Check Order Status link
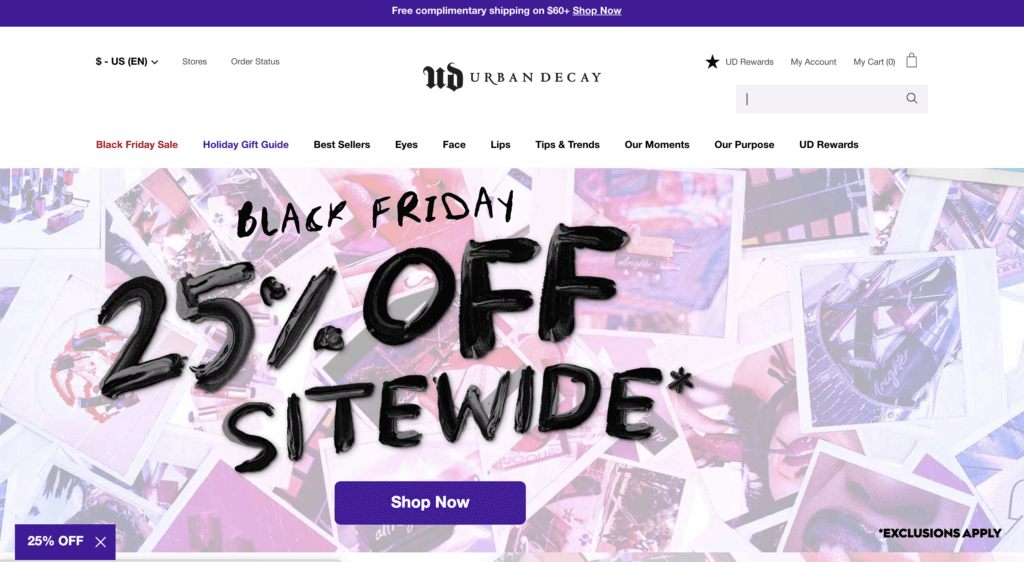 (x=255, y=61)
